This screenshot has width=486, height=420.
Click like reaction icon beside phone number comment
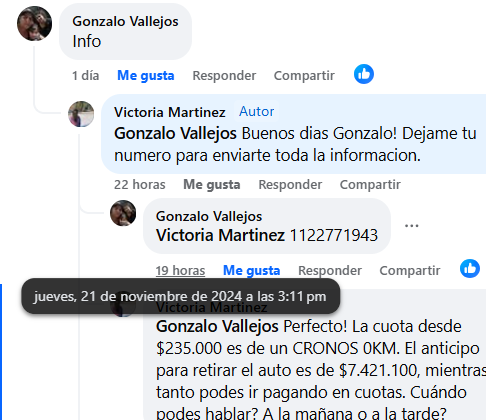(x=470, y=269)
